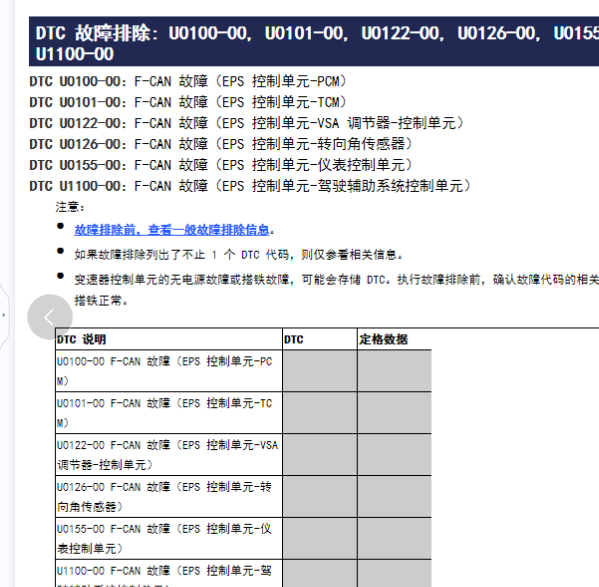Click table row U0100-00 F-CAN 故障

coord(169,371)
